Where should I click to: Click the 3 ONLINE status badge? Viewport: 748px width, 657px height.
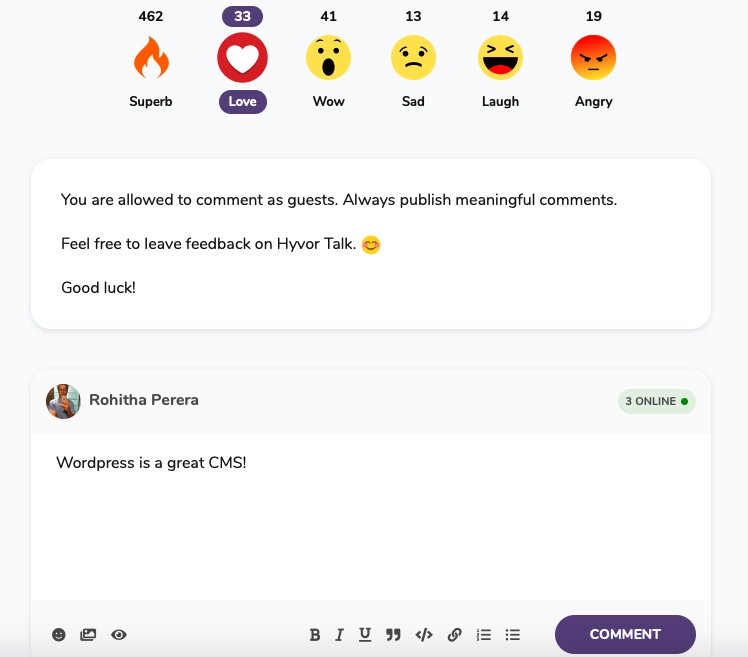click(656, 401)
